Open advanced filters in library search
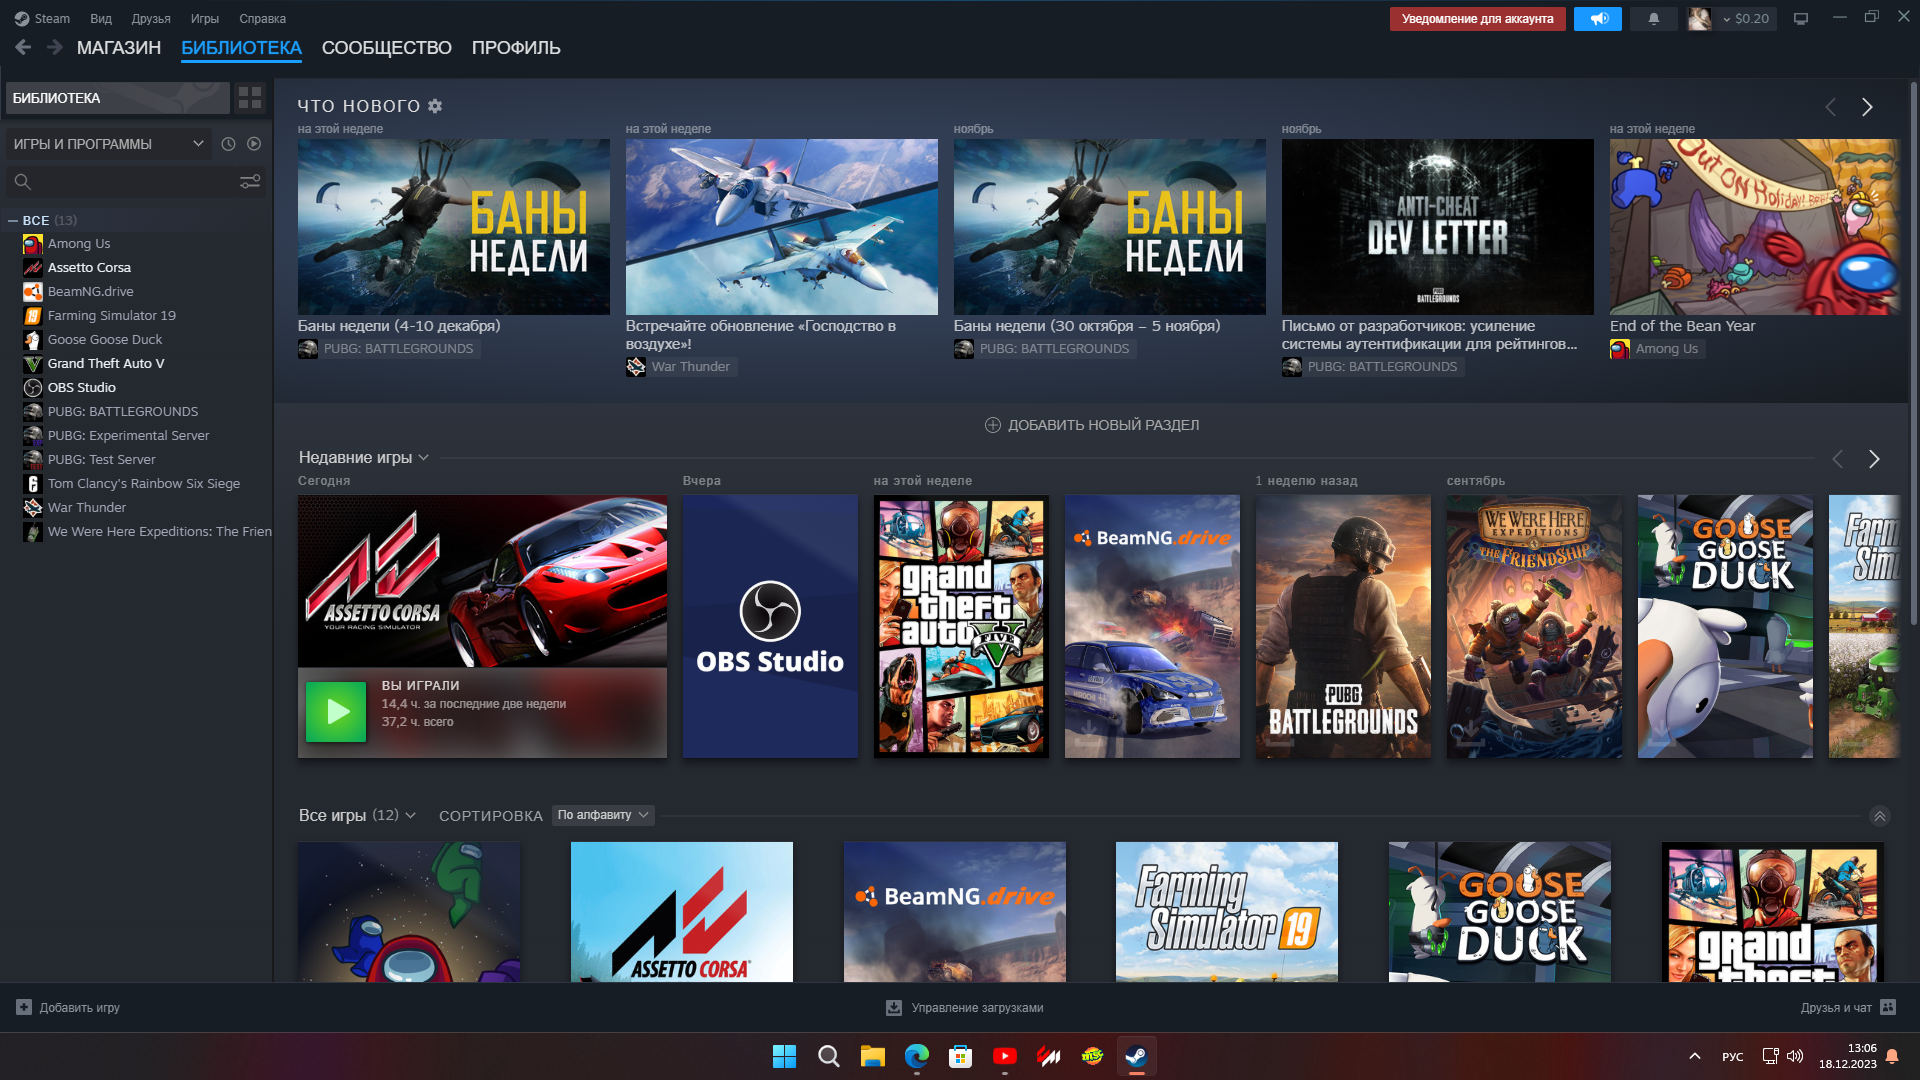 [250, 181]
